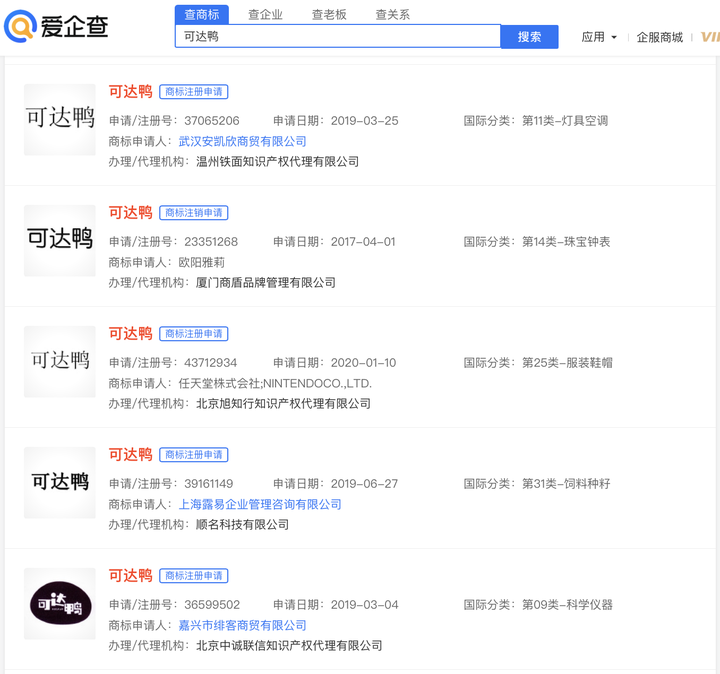The width and height of the screenshot is (720, 674).
Task: Expand the 应用 dropdown
Action: click(x=599, y=37)
